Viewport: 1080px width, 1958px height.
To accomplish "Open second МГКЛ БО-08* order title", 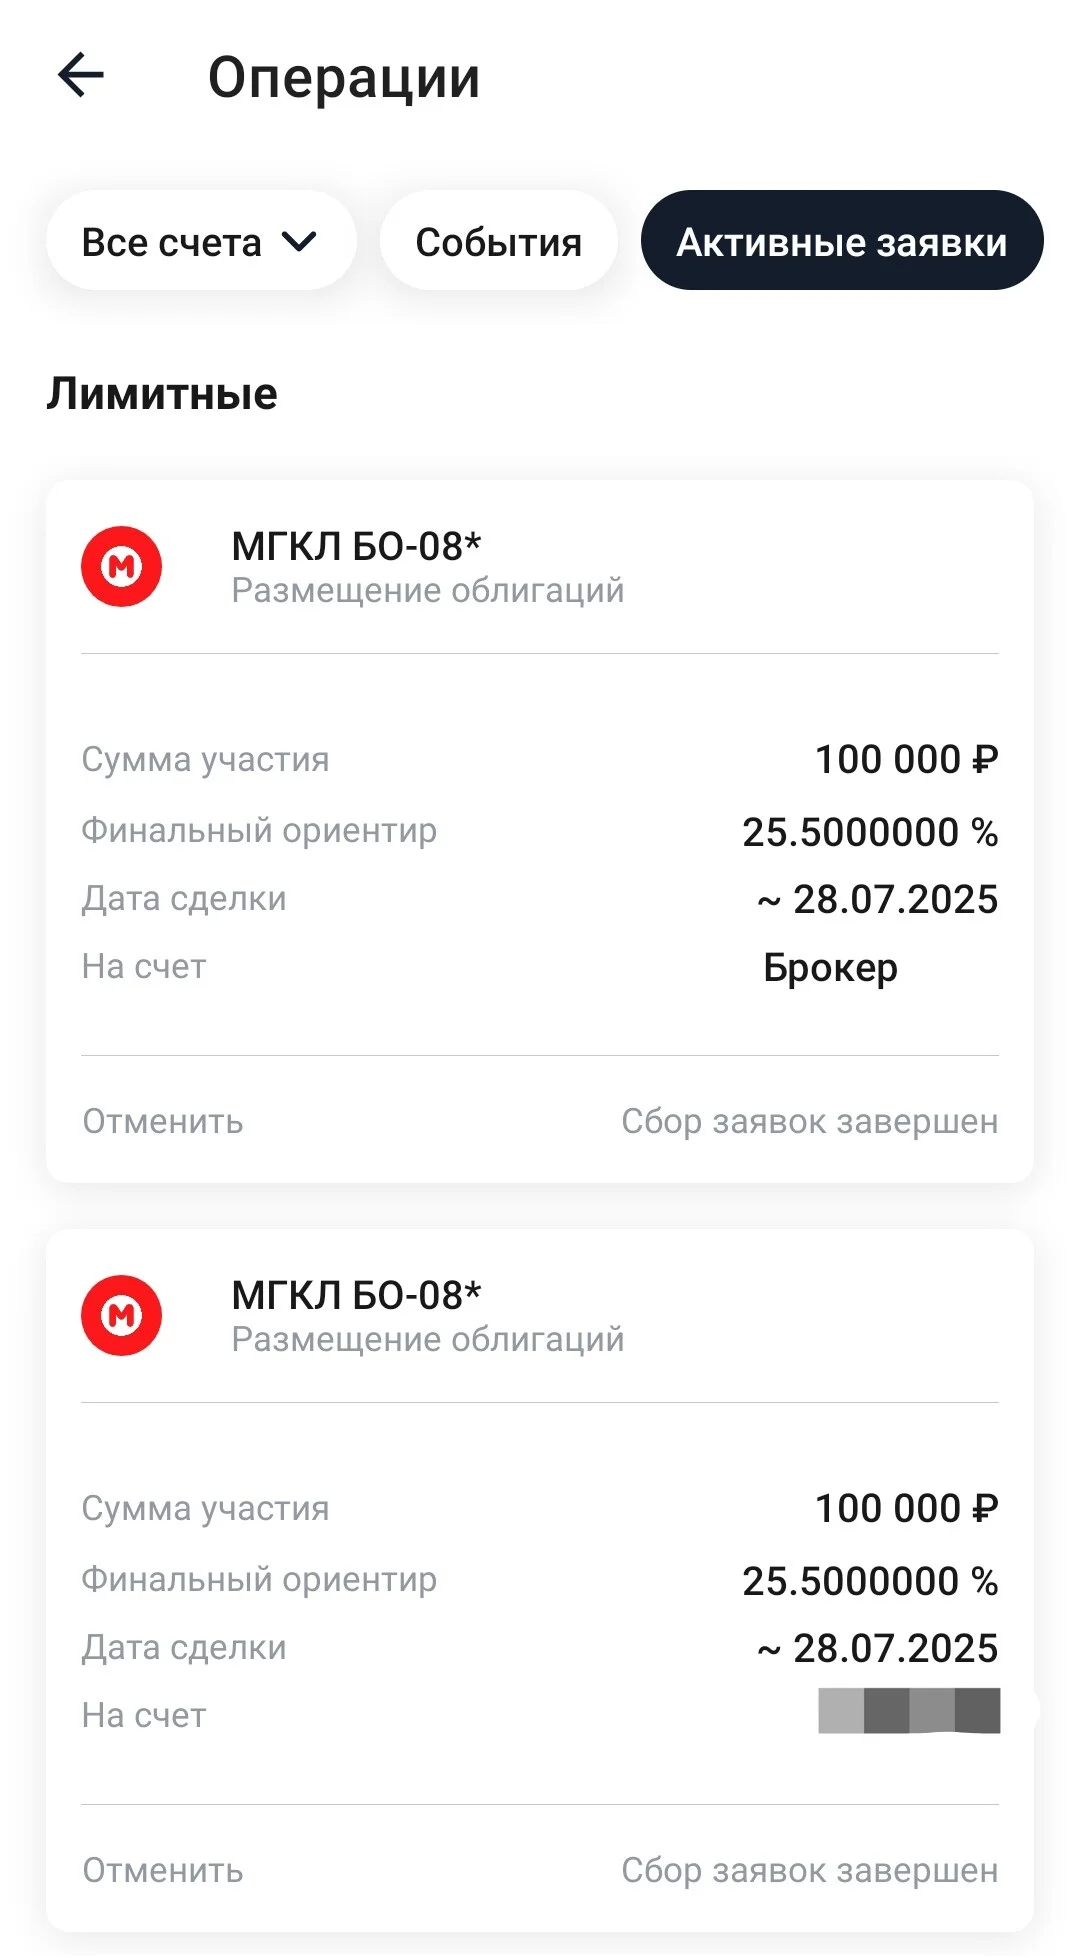I will (356, 1295).
